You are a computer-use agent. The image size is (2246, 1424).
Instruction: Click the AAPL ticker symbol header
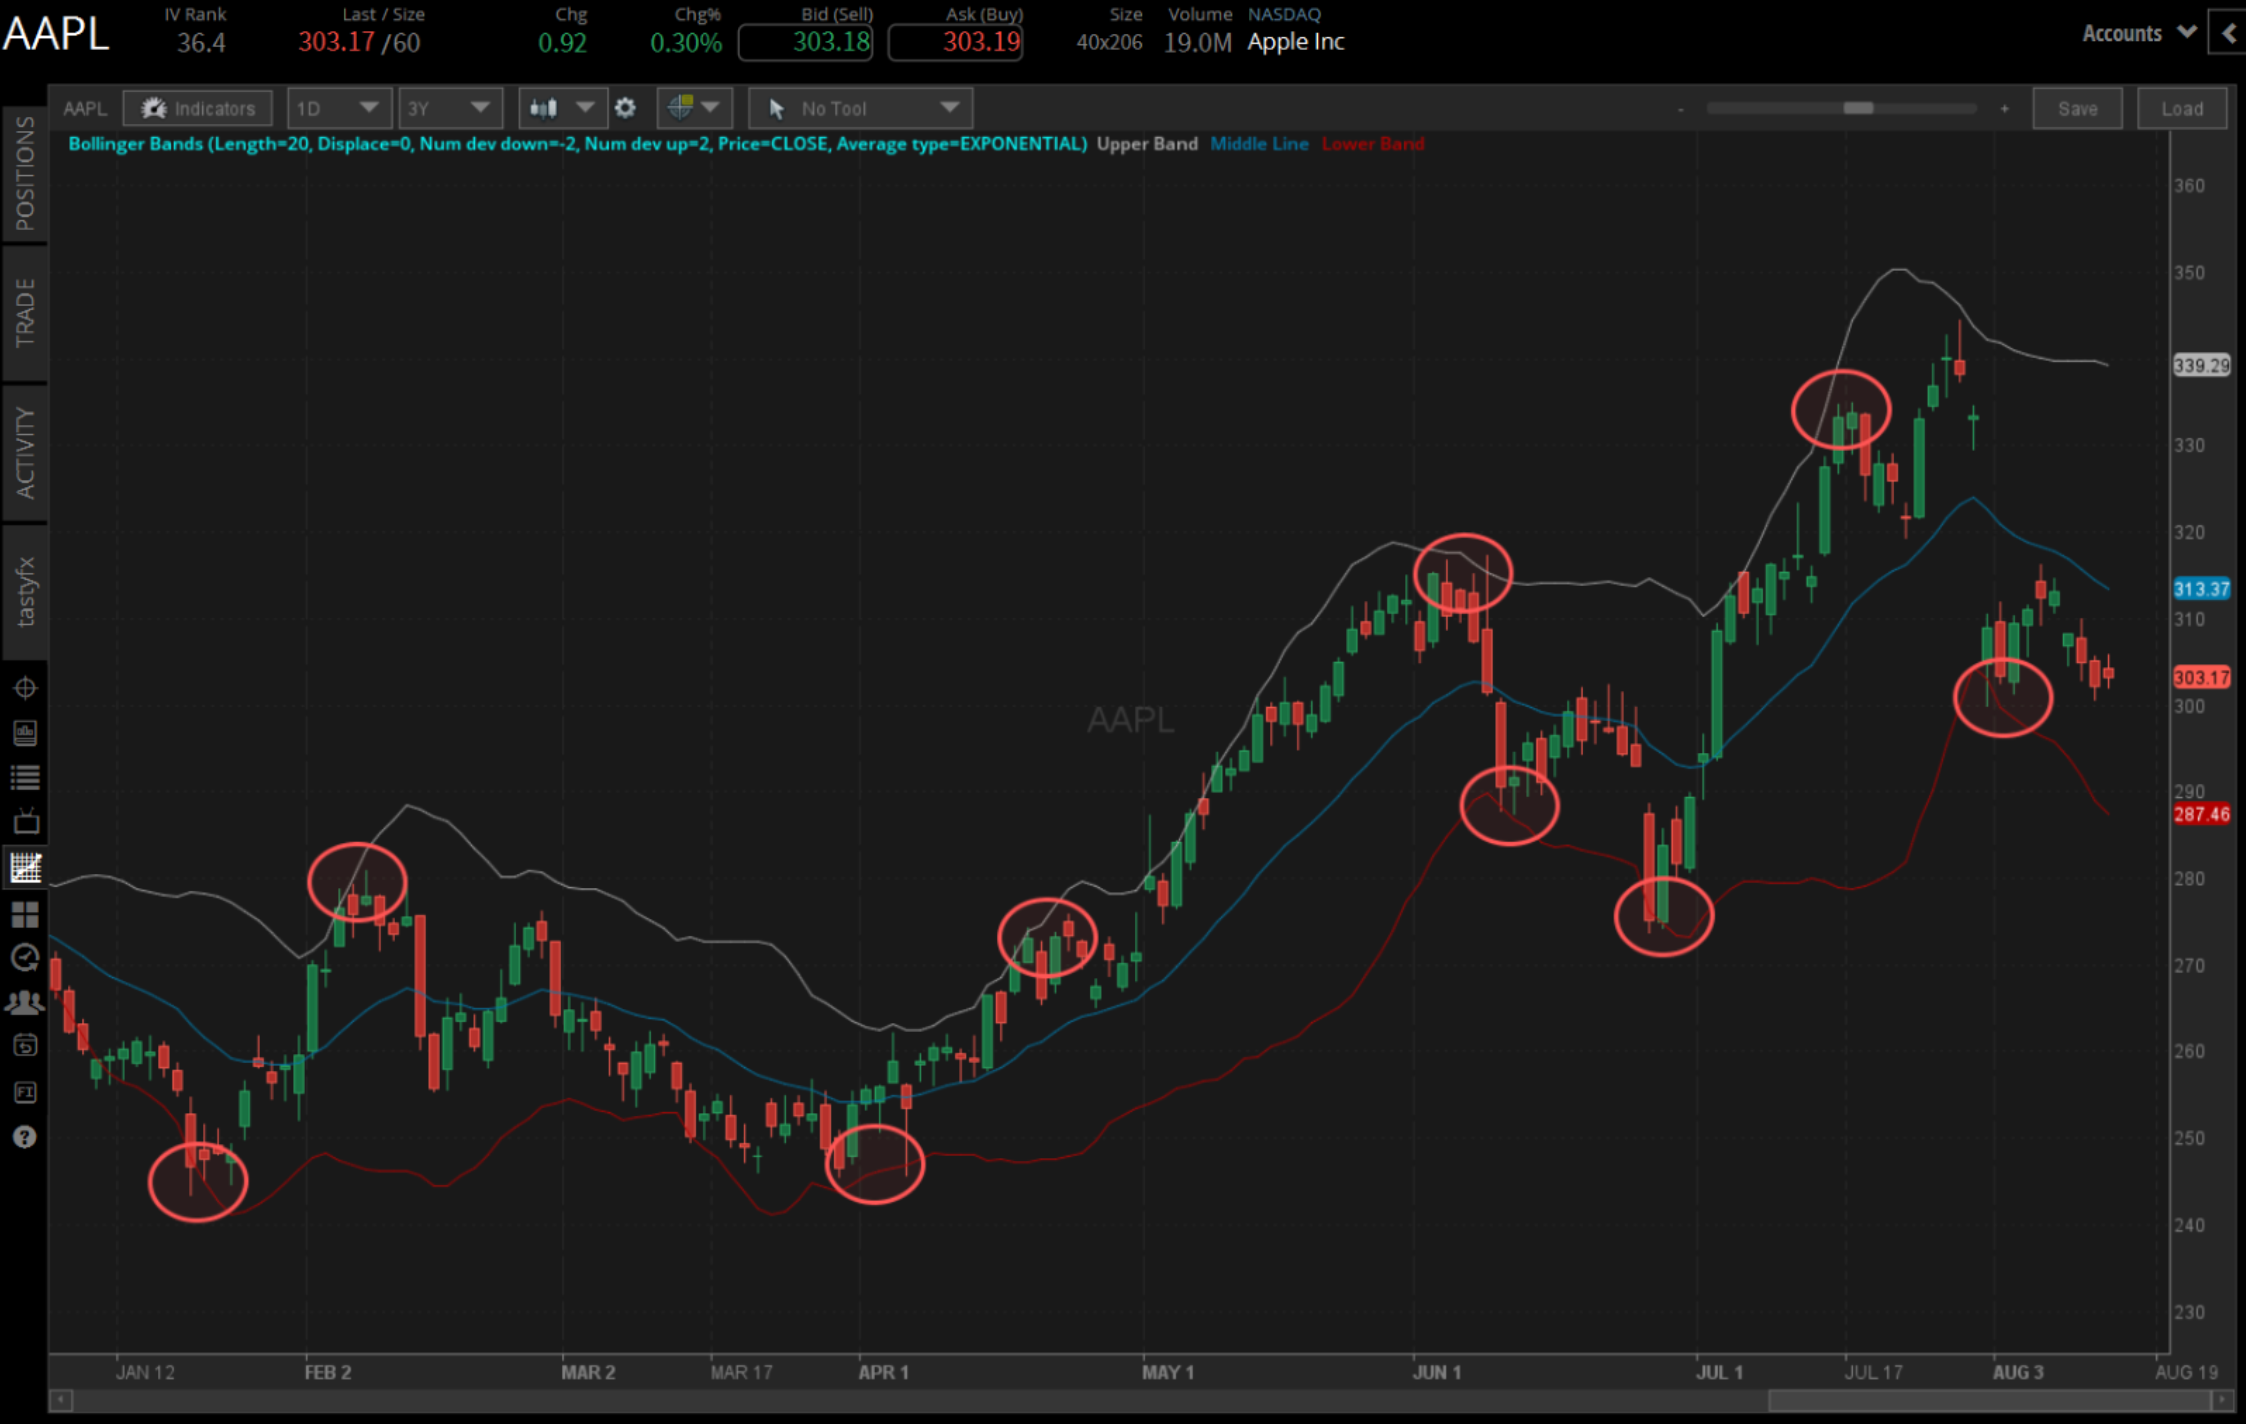56,34
